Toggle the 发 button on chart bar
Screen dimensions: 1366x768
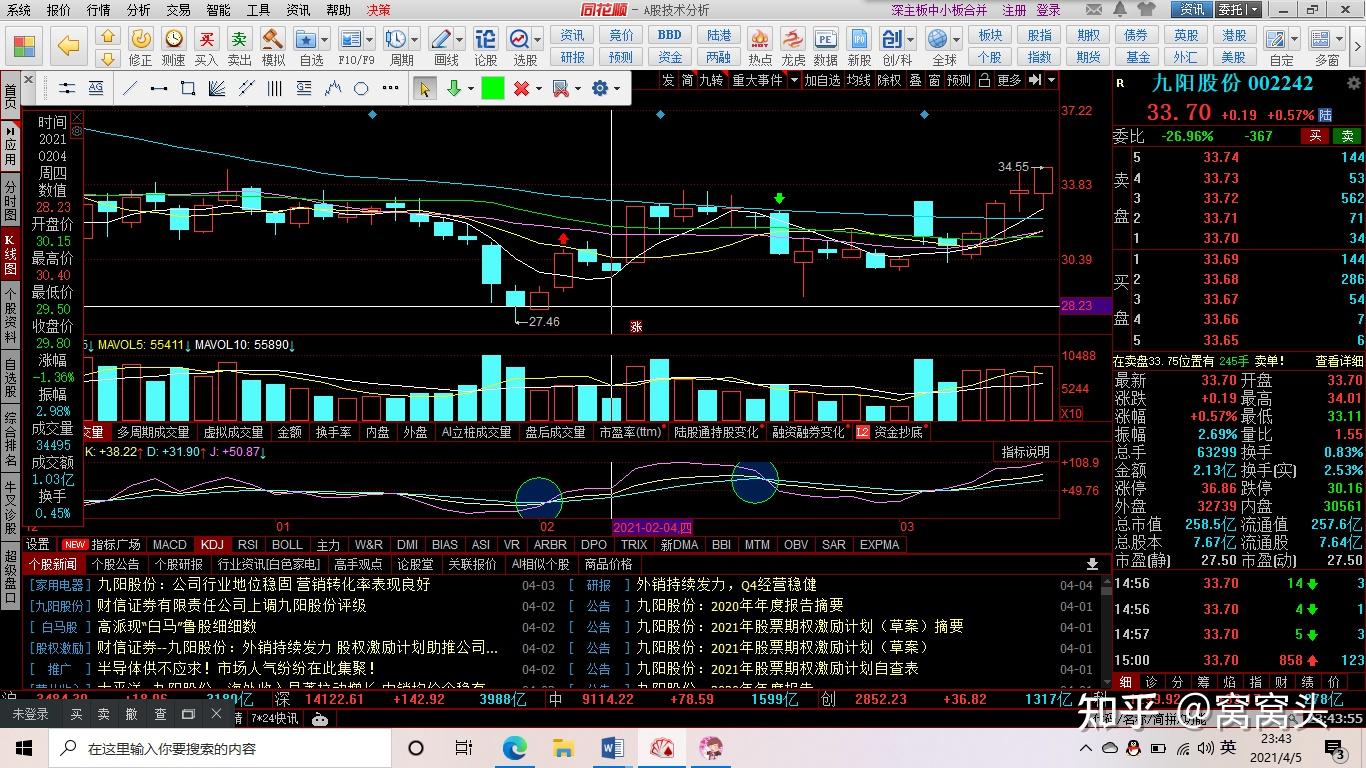668,80
